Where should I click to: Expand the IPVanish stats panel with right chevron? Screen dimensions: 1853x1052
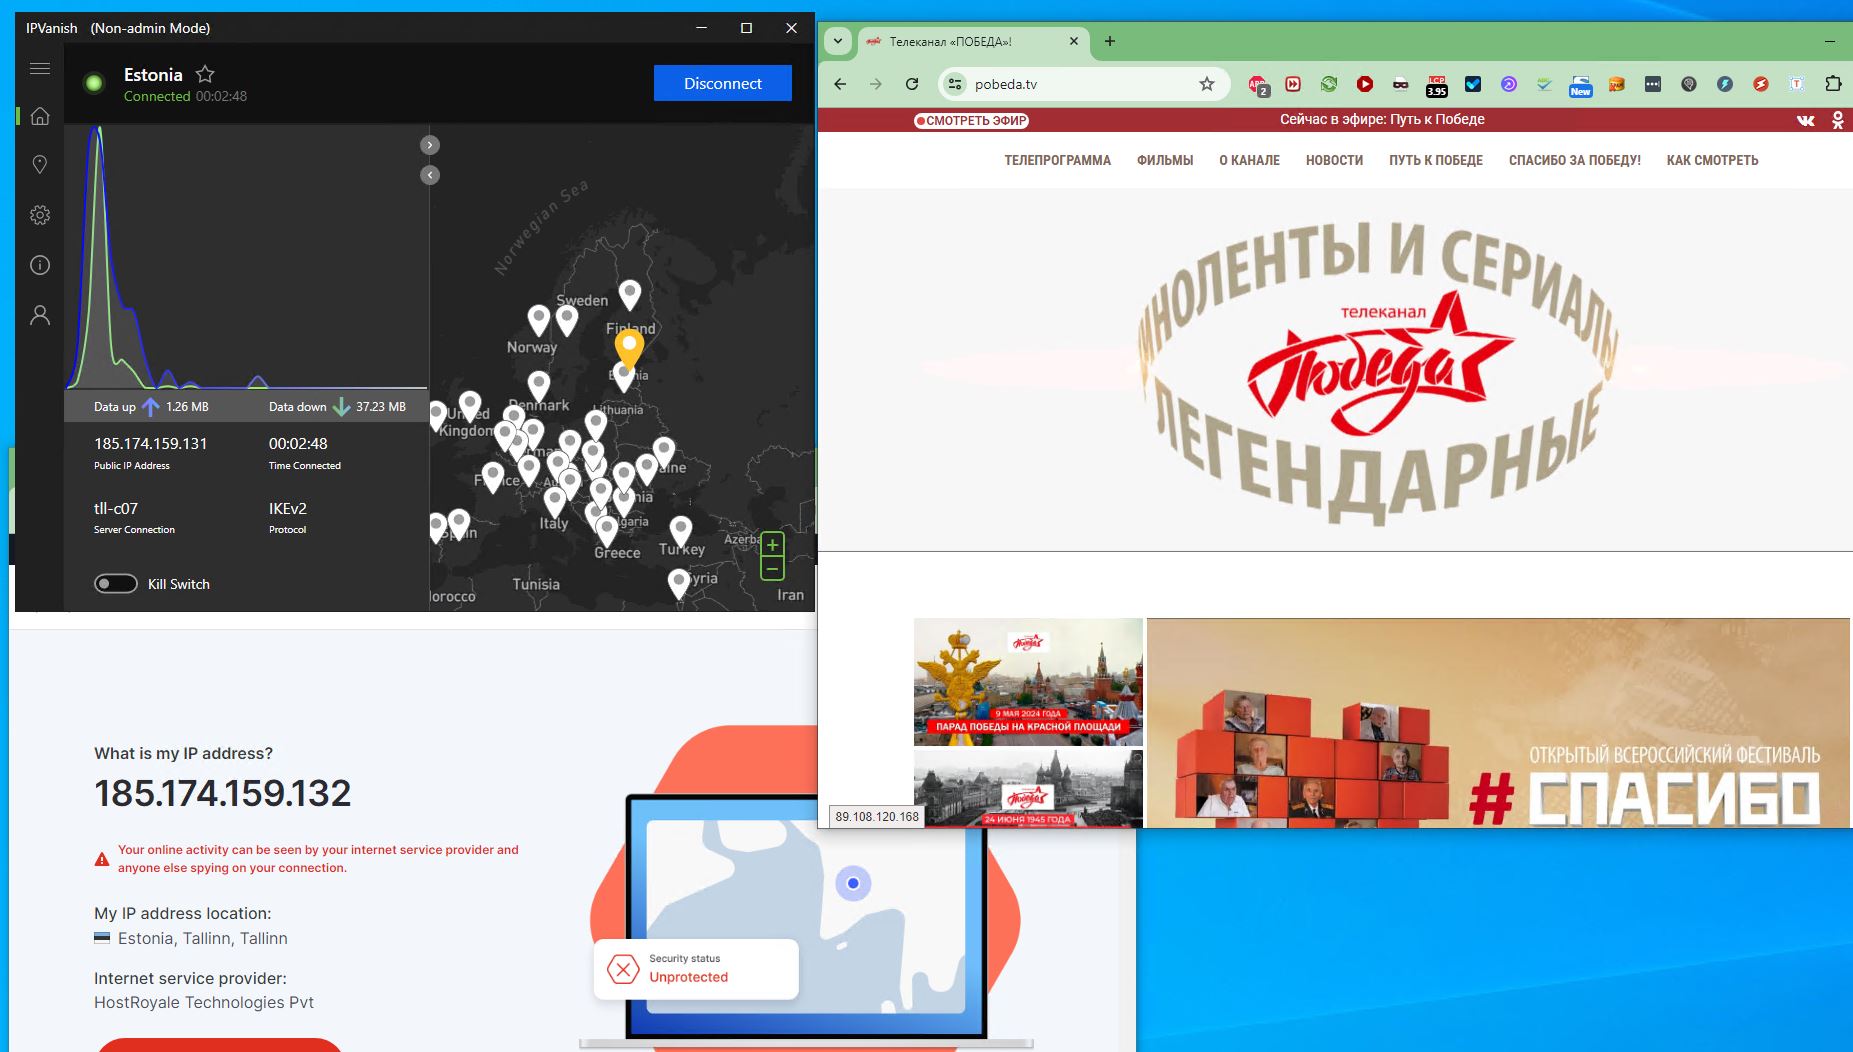tap(430, 145)
